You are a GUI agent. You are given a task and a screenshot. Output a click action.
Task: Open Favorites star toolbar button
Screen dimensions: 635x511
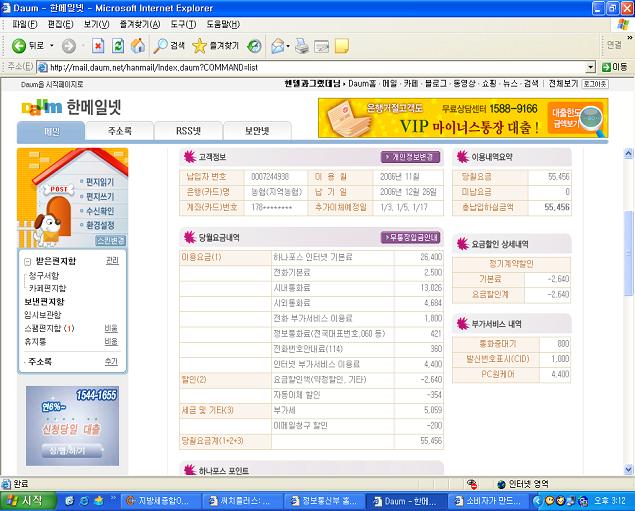pos(215,46)
